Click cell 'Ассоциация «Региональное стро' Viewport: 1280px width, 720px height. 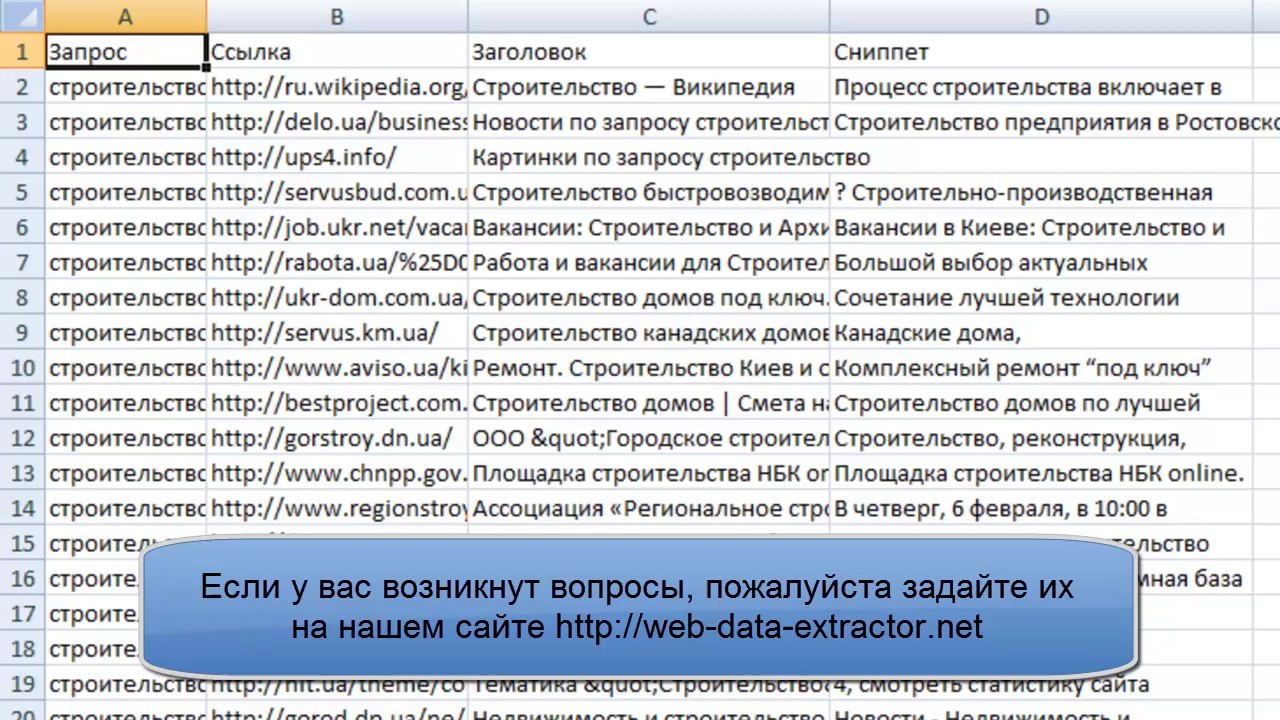[x=649, y=509]
